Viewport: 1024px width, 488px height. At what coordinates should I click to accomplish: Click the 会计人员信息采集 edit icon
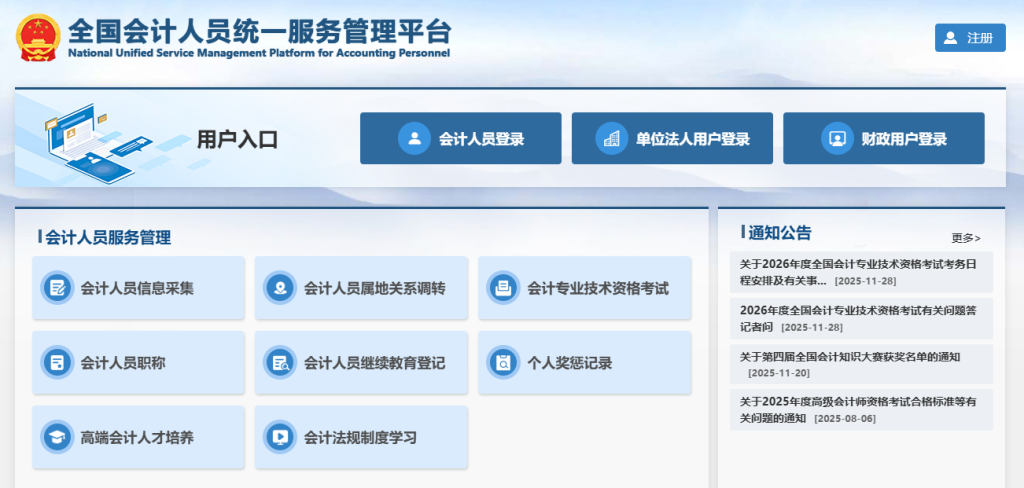tap(57, 288)
